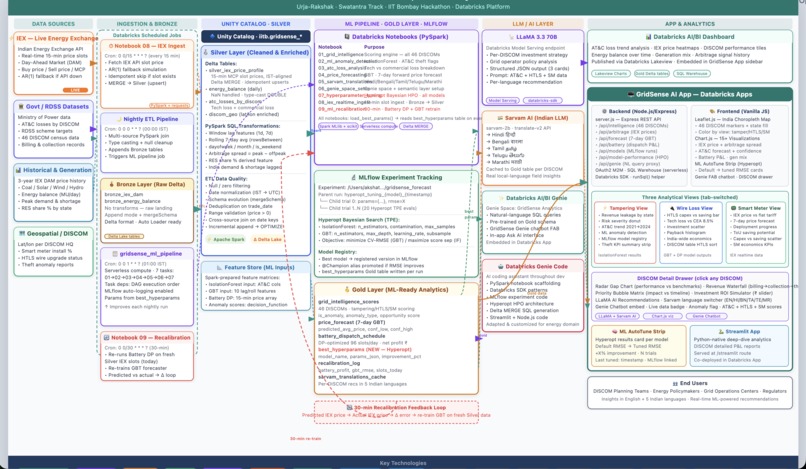Click the ML AutoTune Strip icon
This screenshot has width=806, height=469.
pyautogui.click(x=614, y=332)
